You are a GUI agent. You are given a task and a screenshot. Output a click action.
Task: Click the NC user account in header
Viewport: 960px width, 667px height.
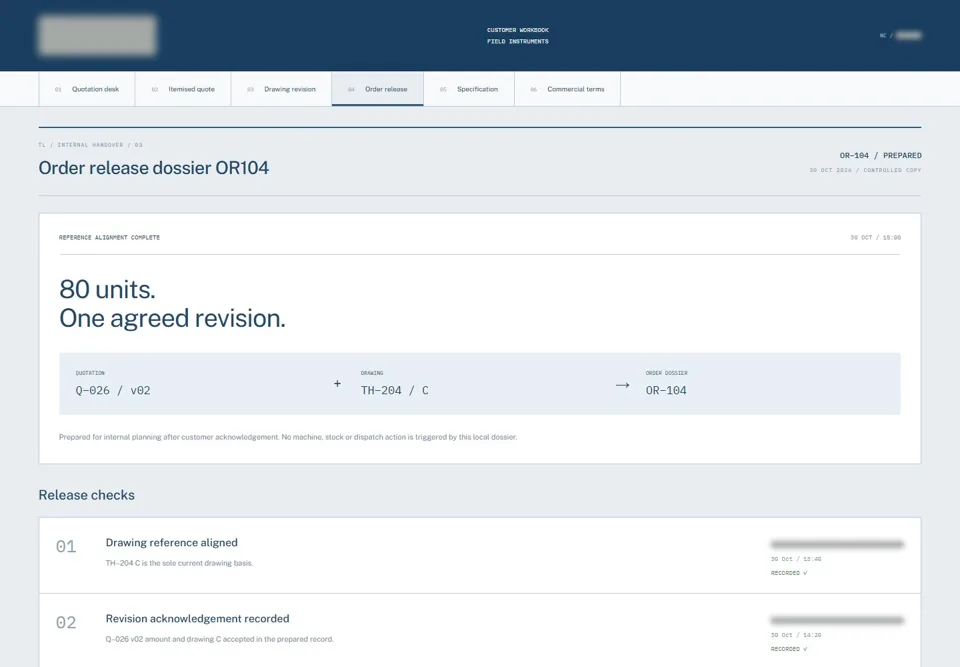coord(901,36)
